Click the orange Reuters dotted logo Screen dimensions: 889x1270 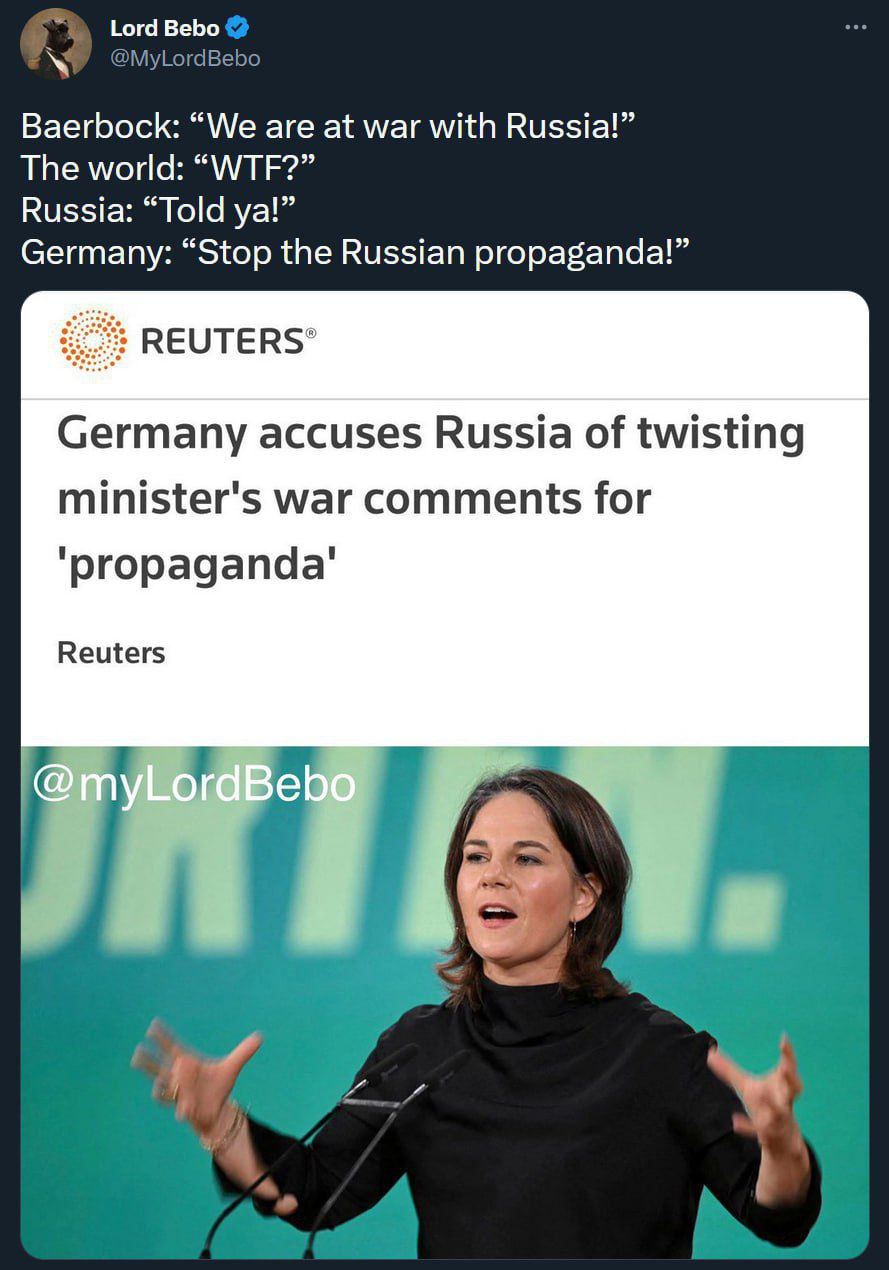93,341
